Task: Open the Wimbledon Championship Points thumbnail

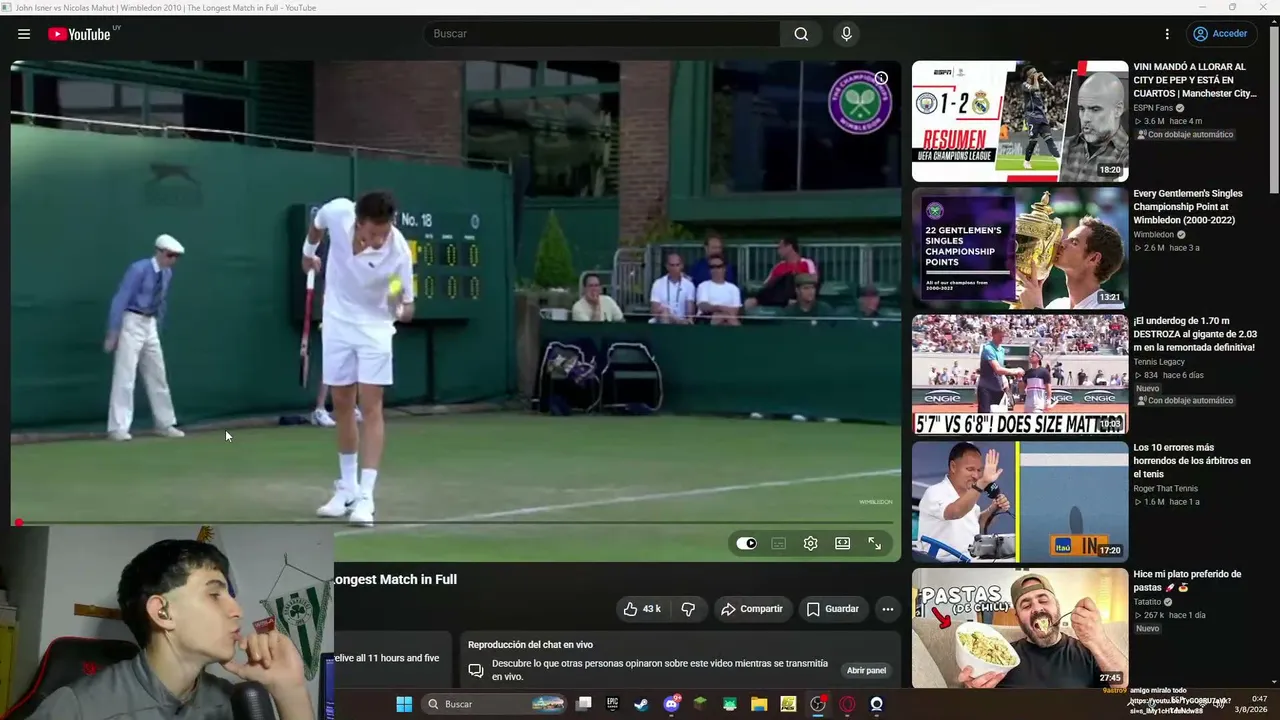Action: tap(1020, 248)
